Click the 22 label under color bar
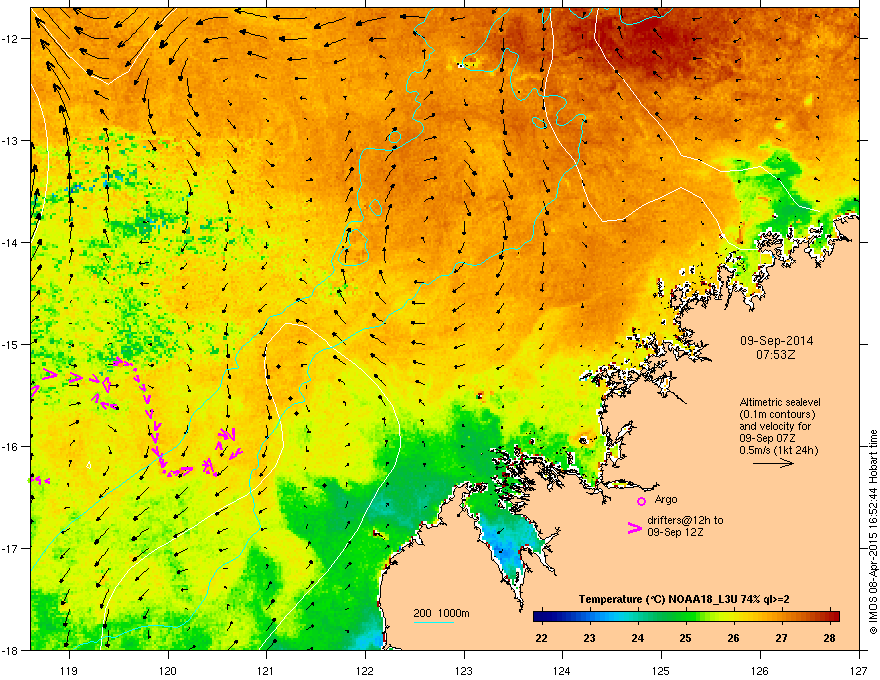The image size is (880, 680). pos(541,638)
